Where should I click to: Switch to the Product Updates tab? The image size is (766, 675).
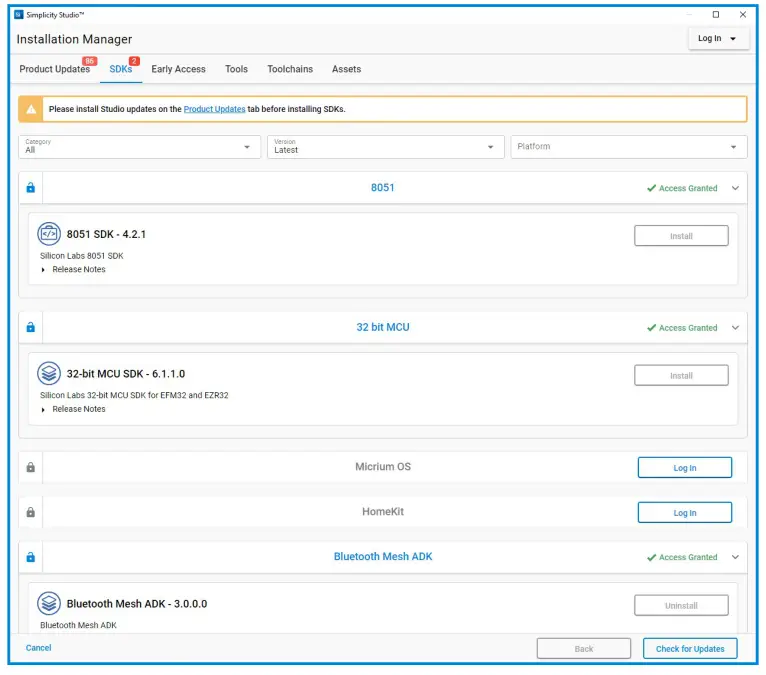click(x=55, y=69)
